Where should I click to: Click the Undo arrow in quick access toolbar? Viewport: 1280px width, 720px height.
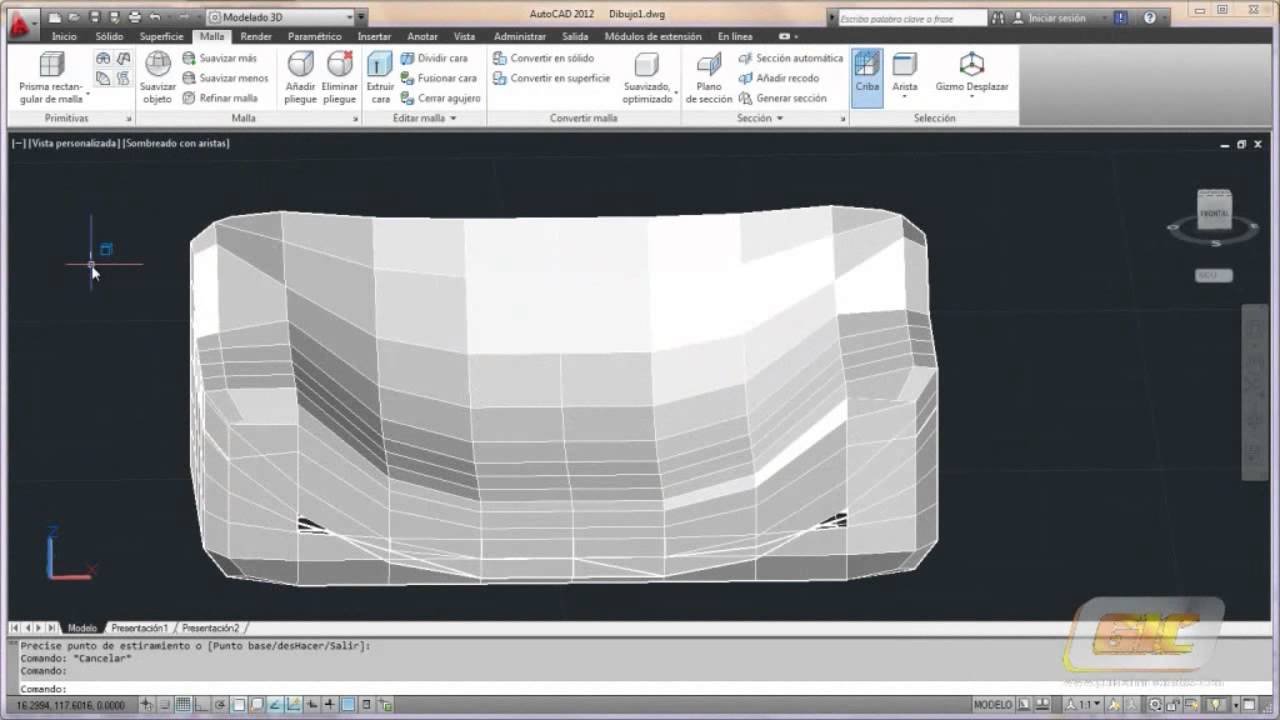pos(155,17)
